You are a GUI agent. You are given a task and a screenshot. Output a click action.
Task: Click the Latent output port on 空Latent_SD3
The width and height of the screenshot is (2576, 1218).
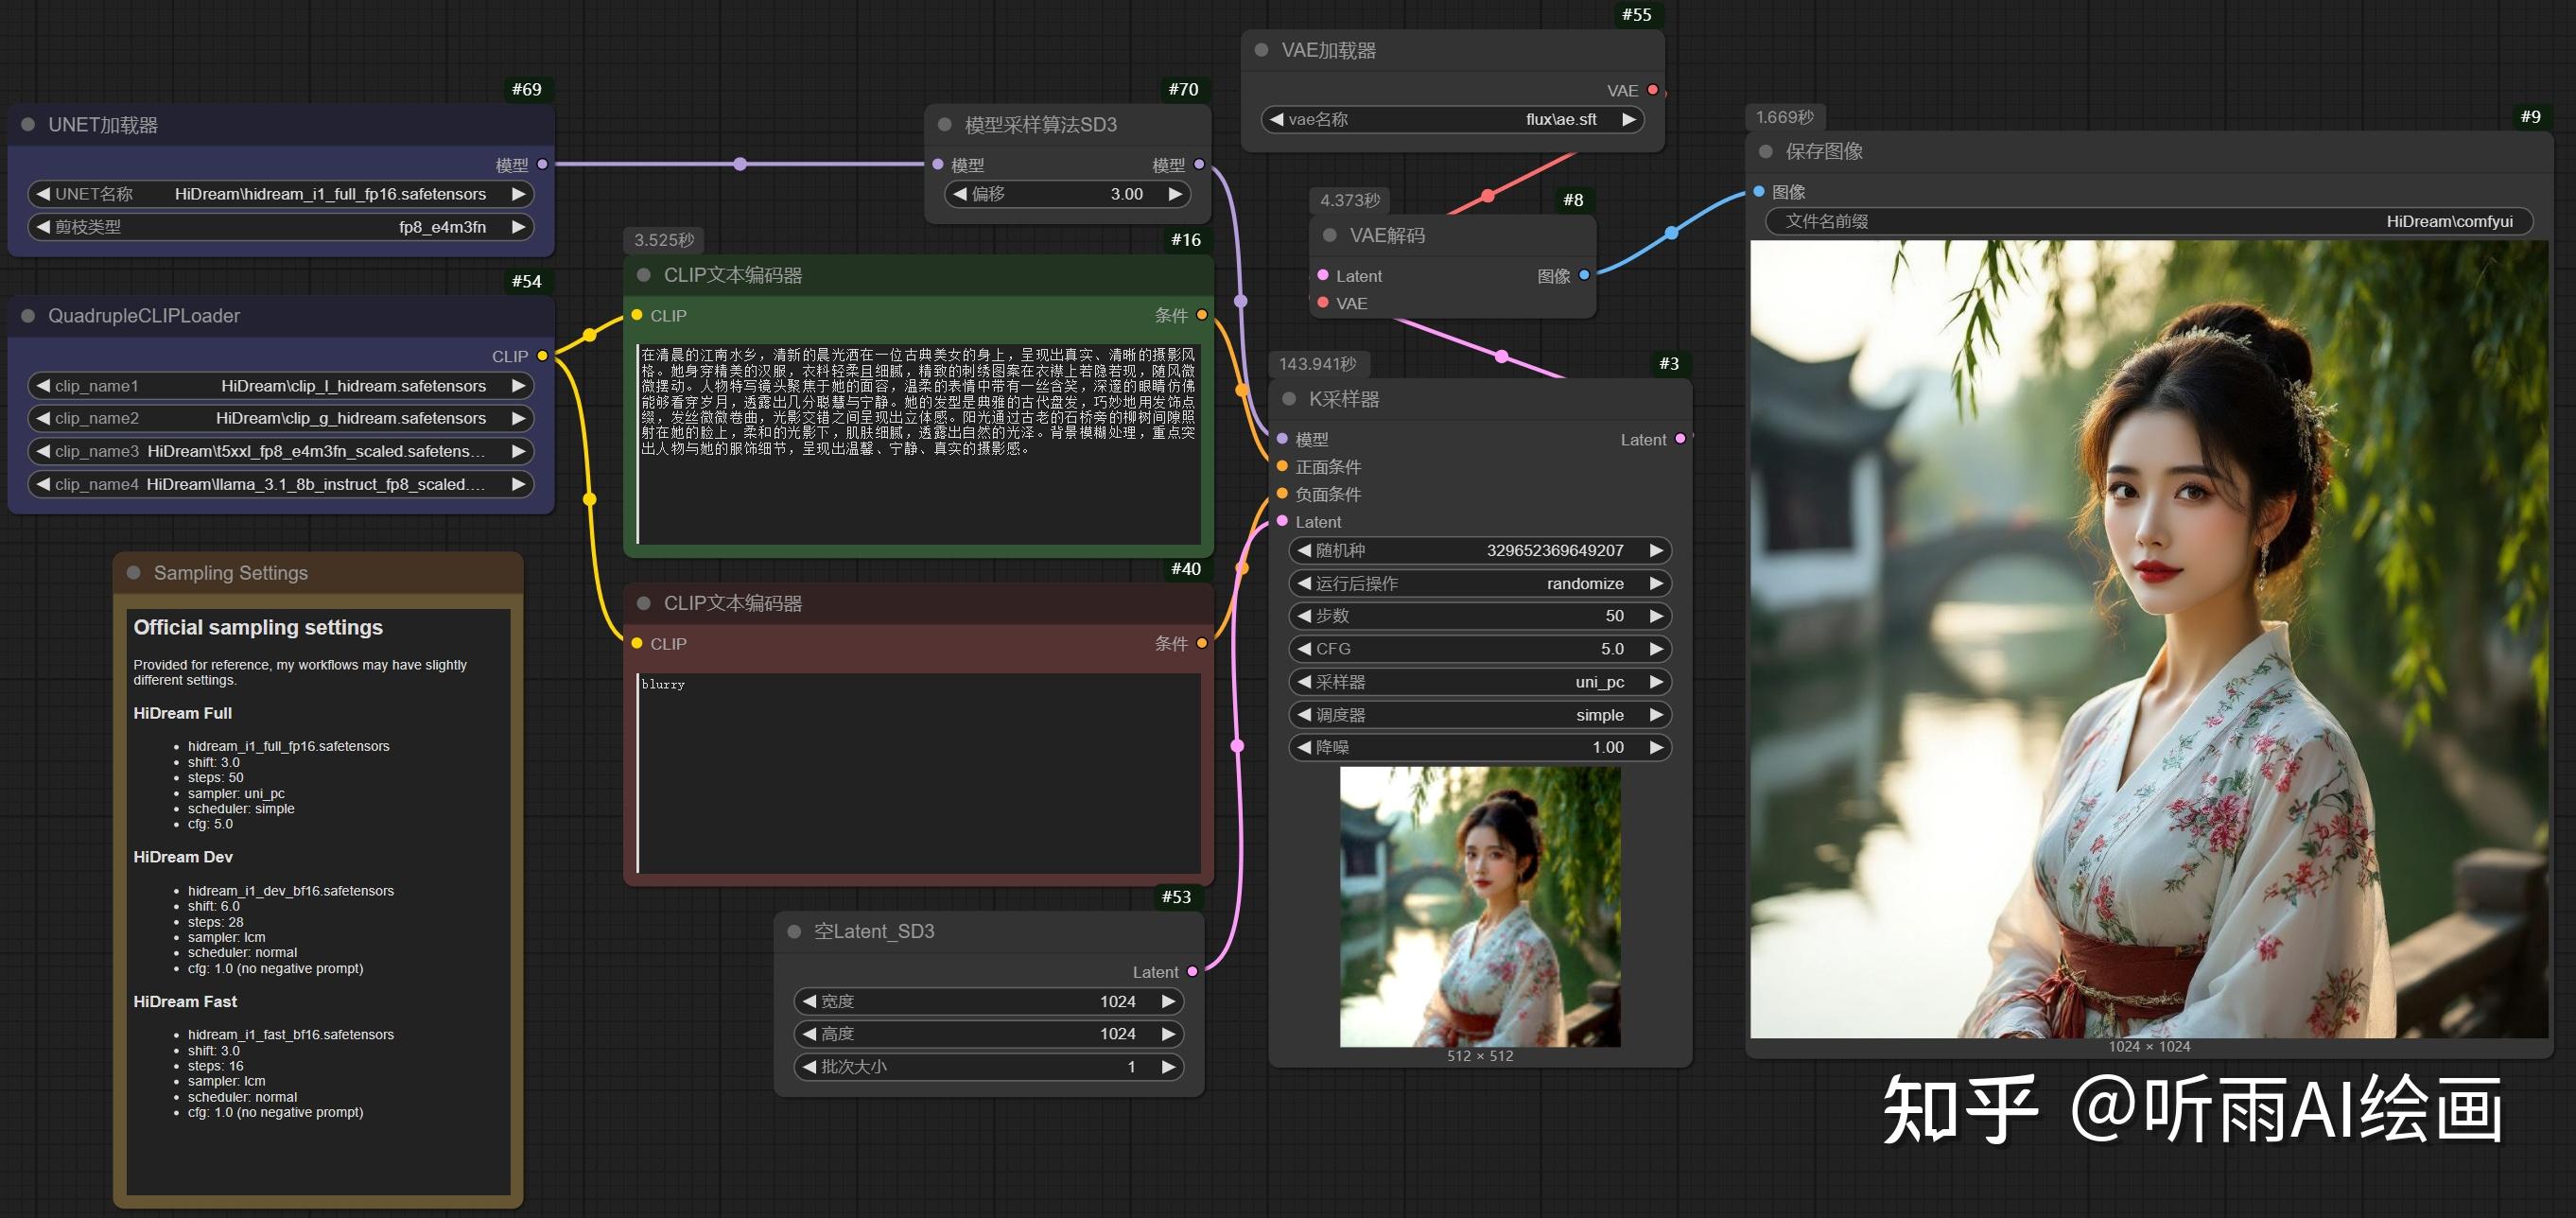[1192, 972]
